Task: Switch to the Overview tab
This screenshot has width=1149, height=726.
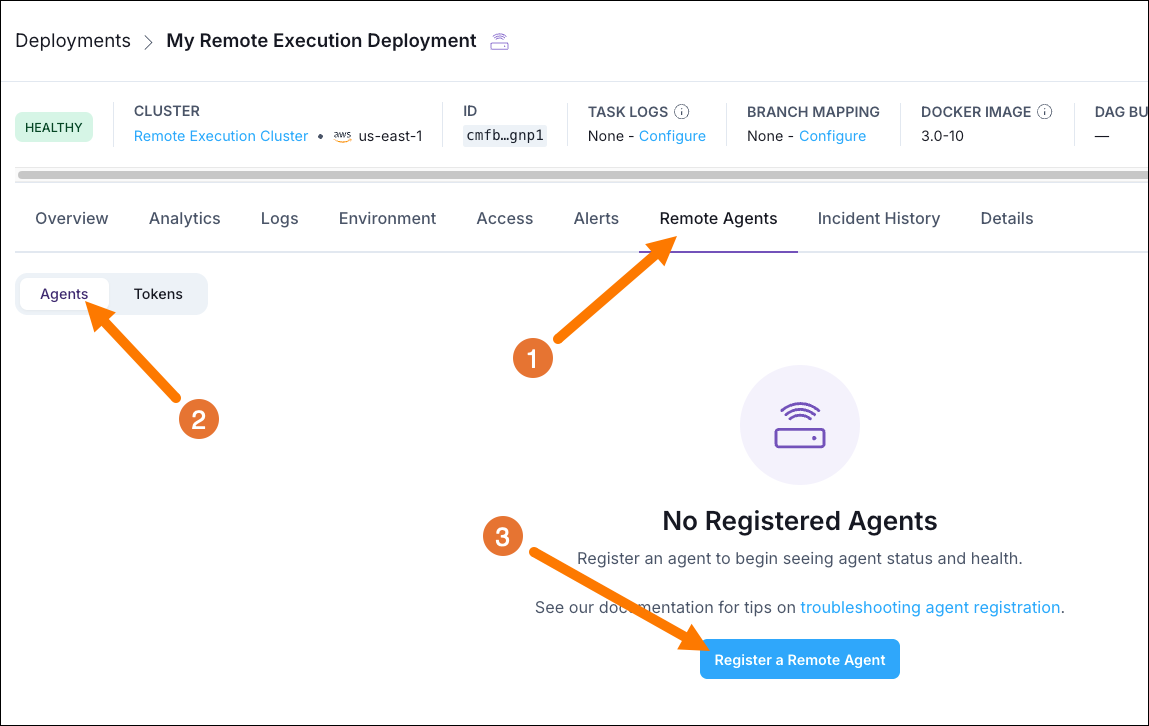Action: click(x=71, y=218)
